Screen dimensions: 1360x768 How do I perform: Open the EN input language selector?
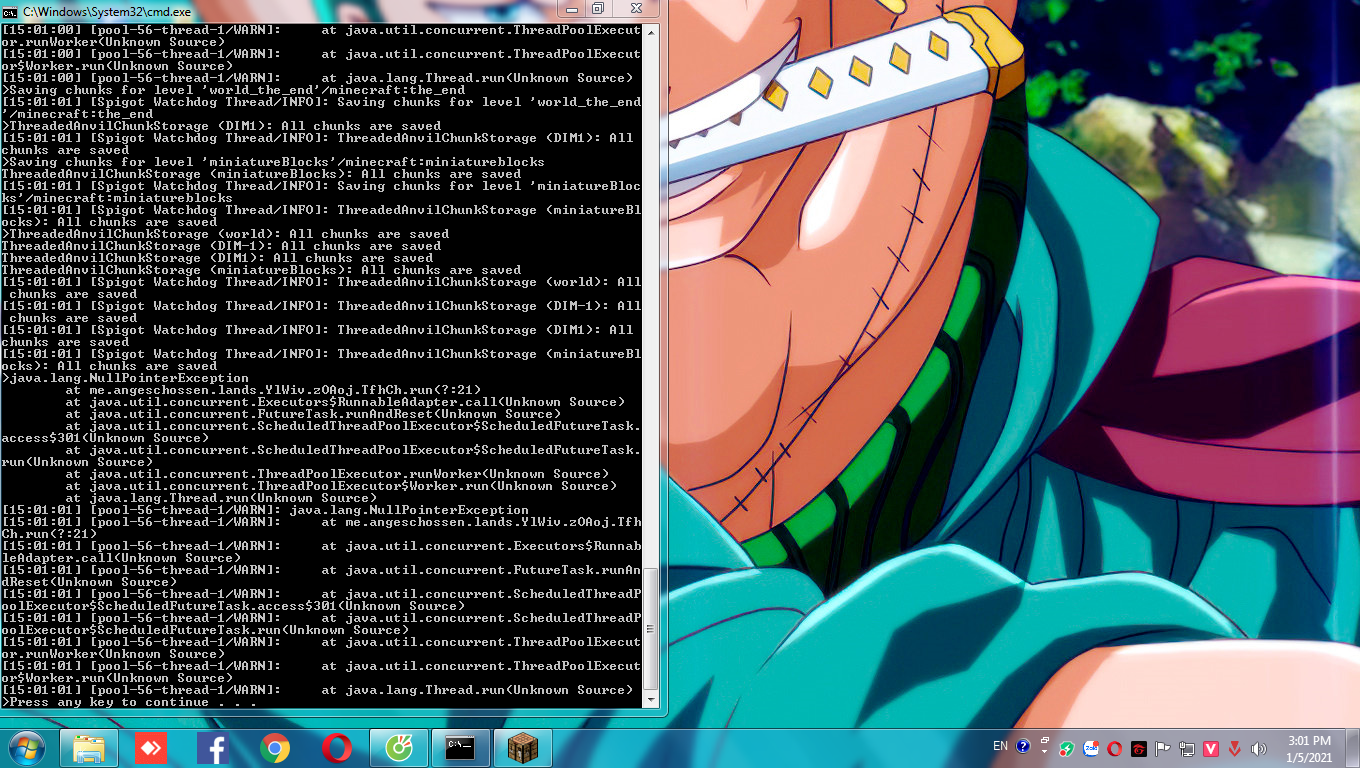pyautogui.click(x=1000, y=746)
